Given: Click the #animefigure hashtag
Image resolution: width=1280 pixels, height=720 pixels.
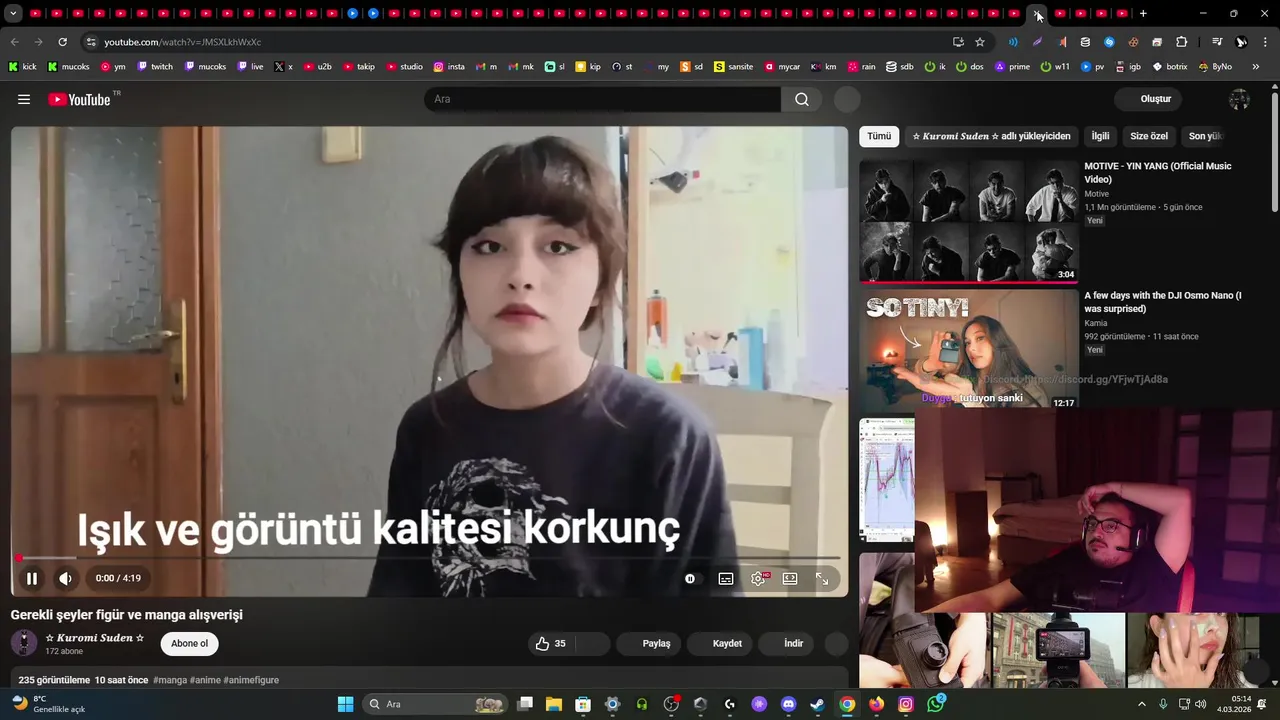Looking at the screenshot, I should click(x=251, y=680).
